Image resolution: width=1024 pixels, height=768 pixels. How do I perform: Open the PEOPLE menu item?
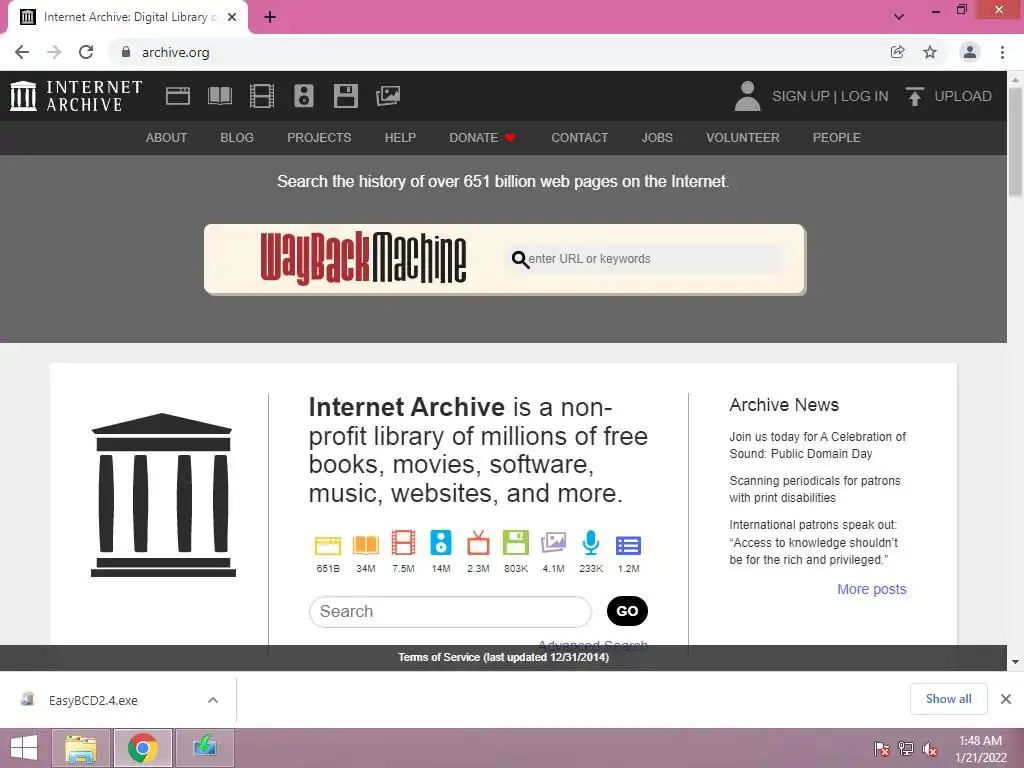click(837, 138)
